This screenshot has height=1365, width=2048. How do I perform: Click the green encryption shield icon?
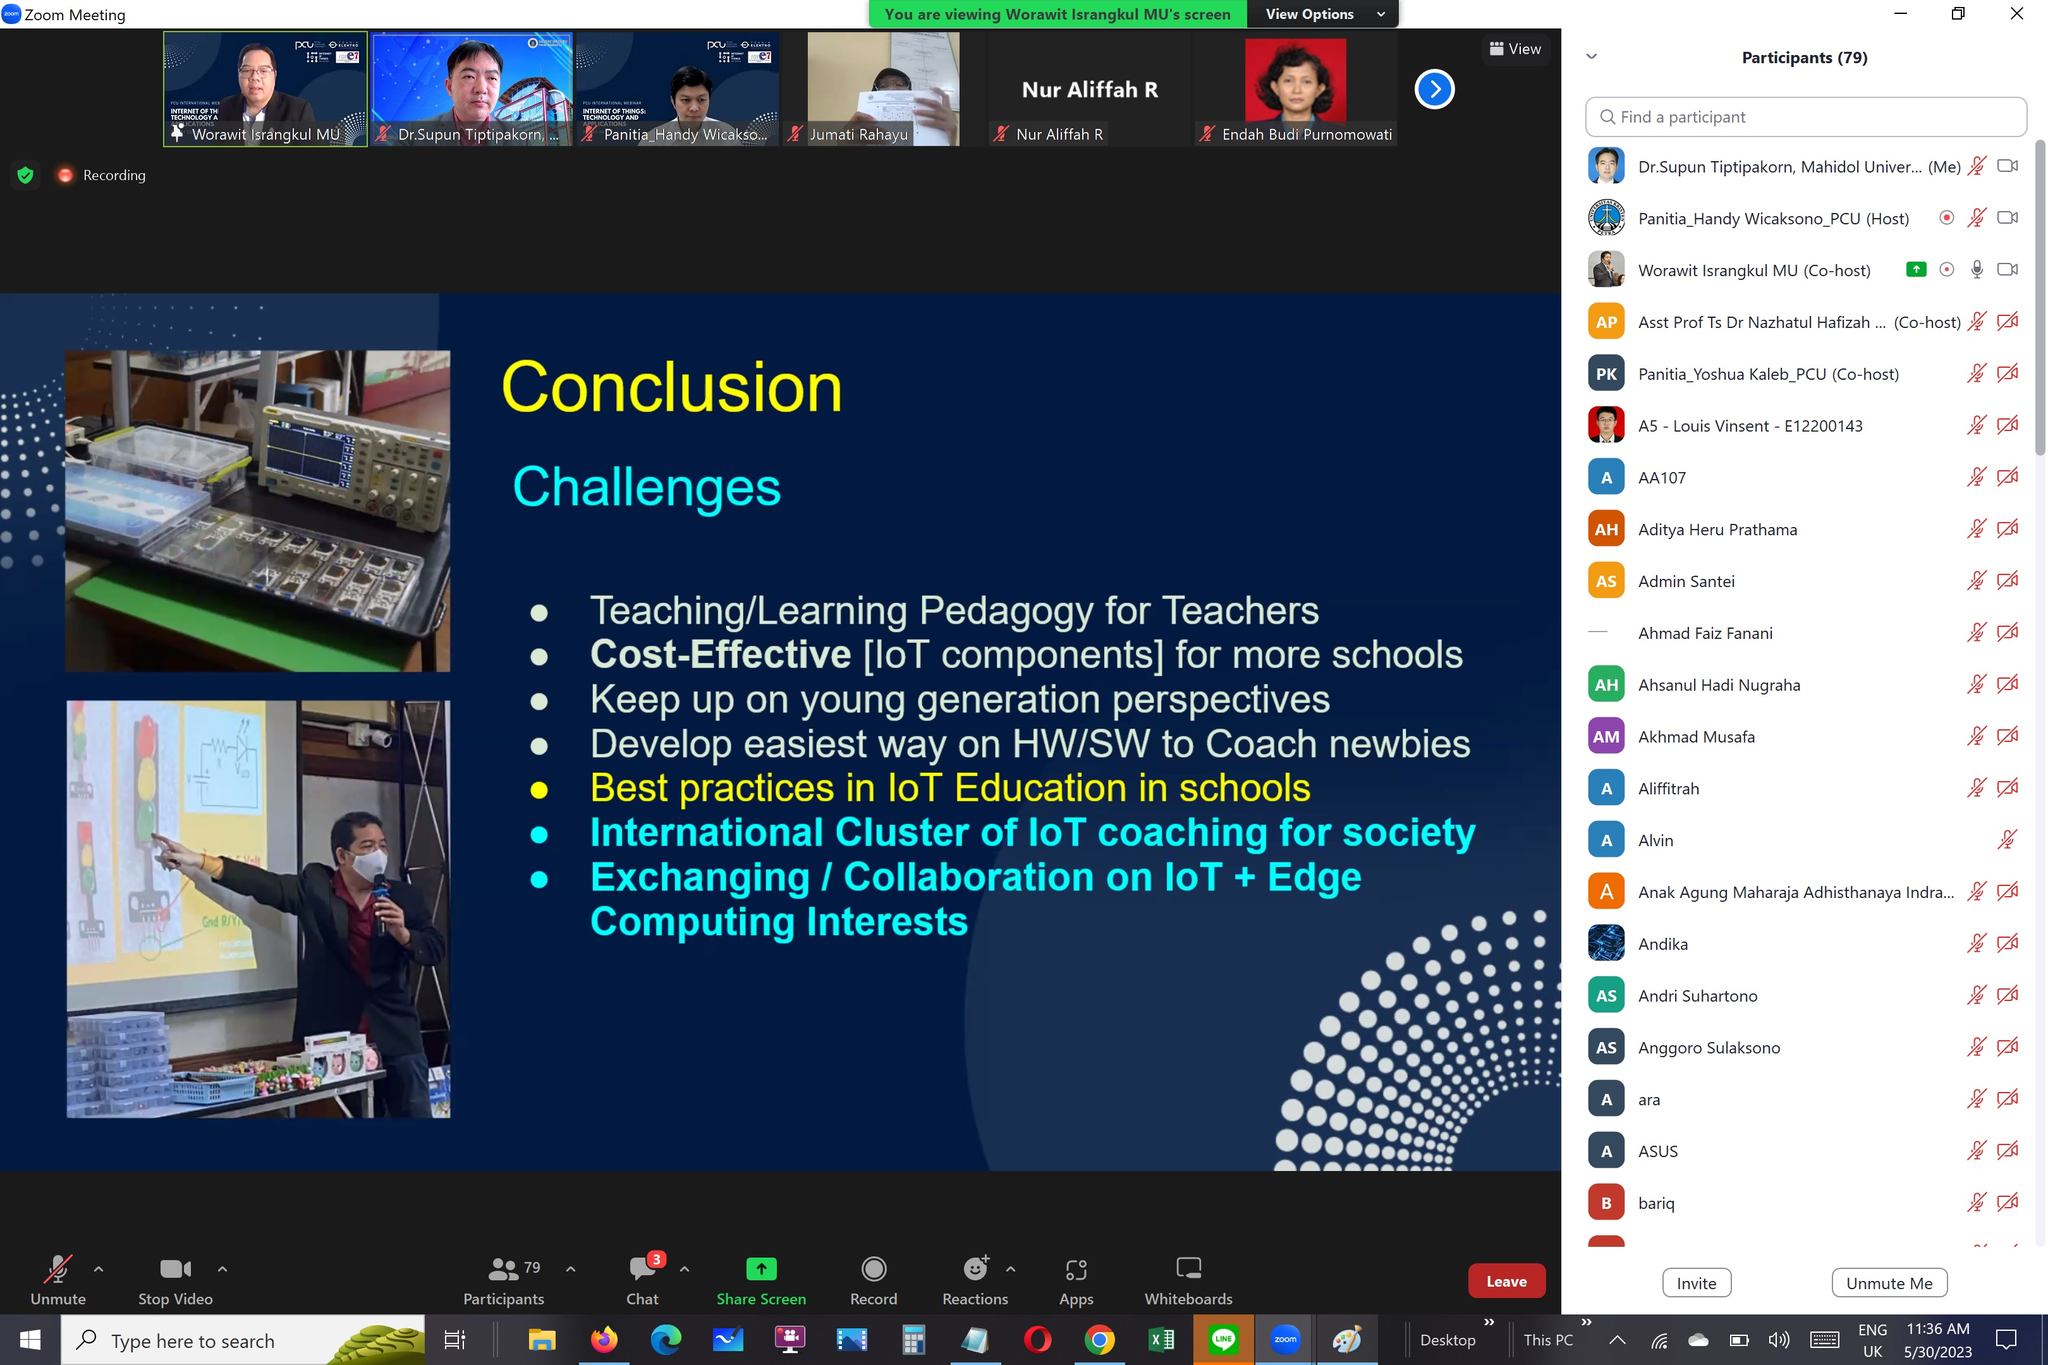click(x=26, y=175)
